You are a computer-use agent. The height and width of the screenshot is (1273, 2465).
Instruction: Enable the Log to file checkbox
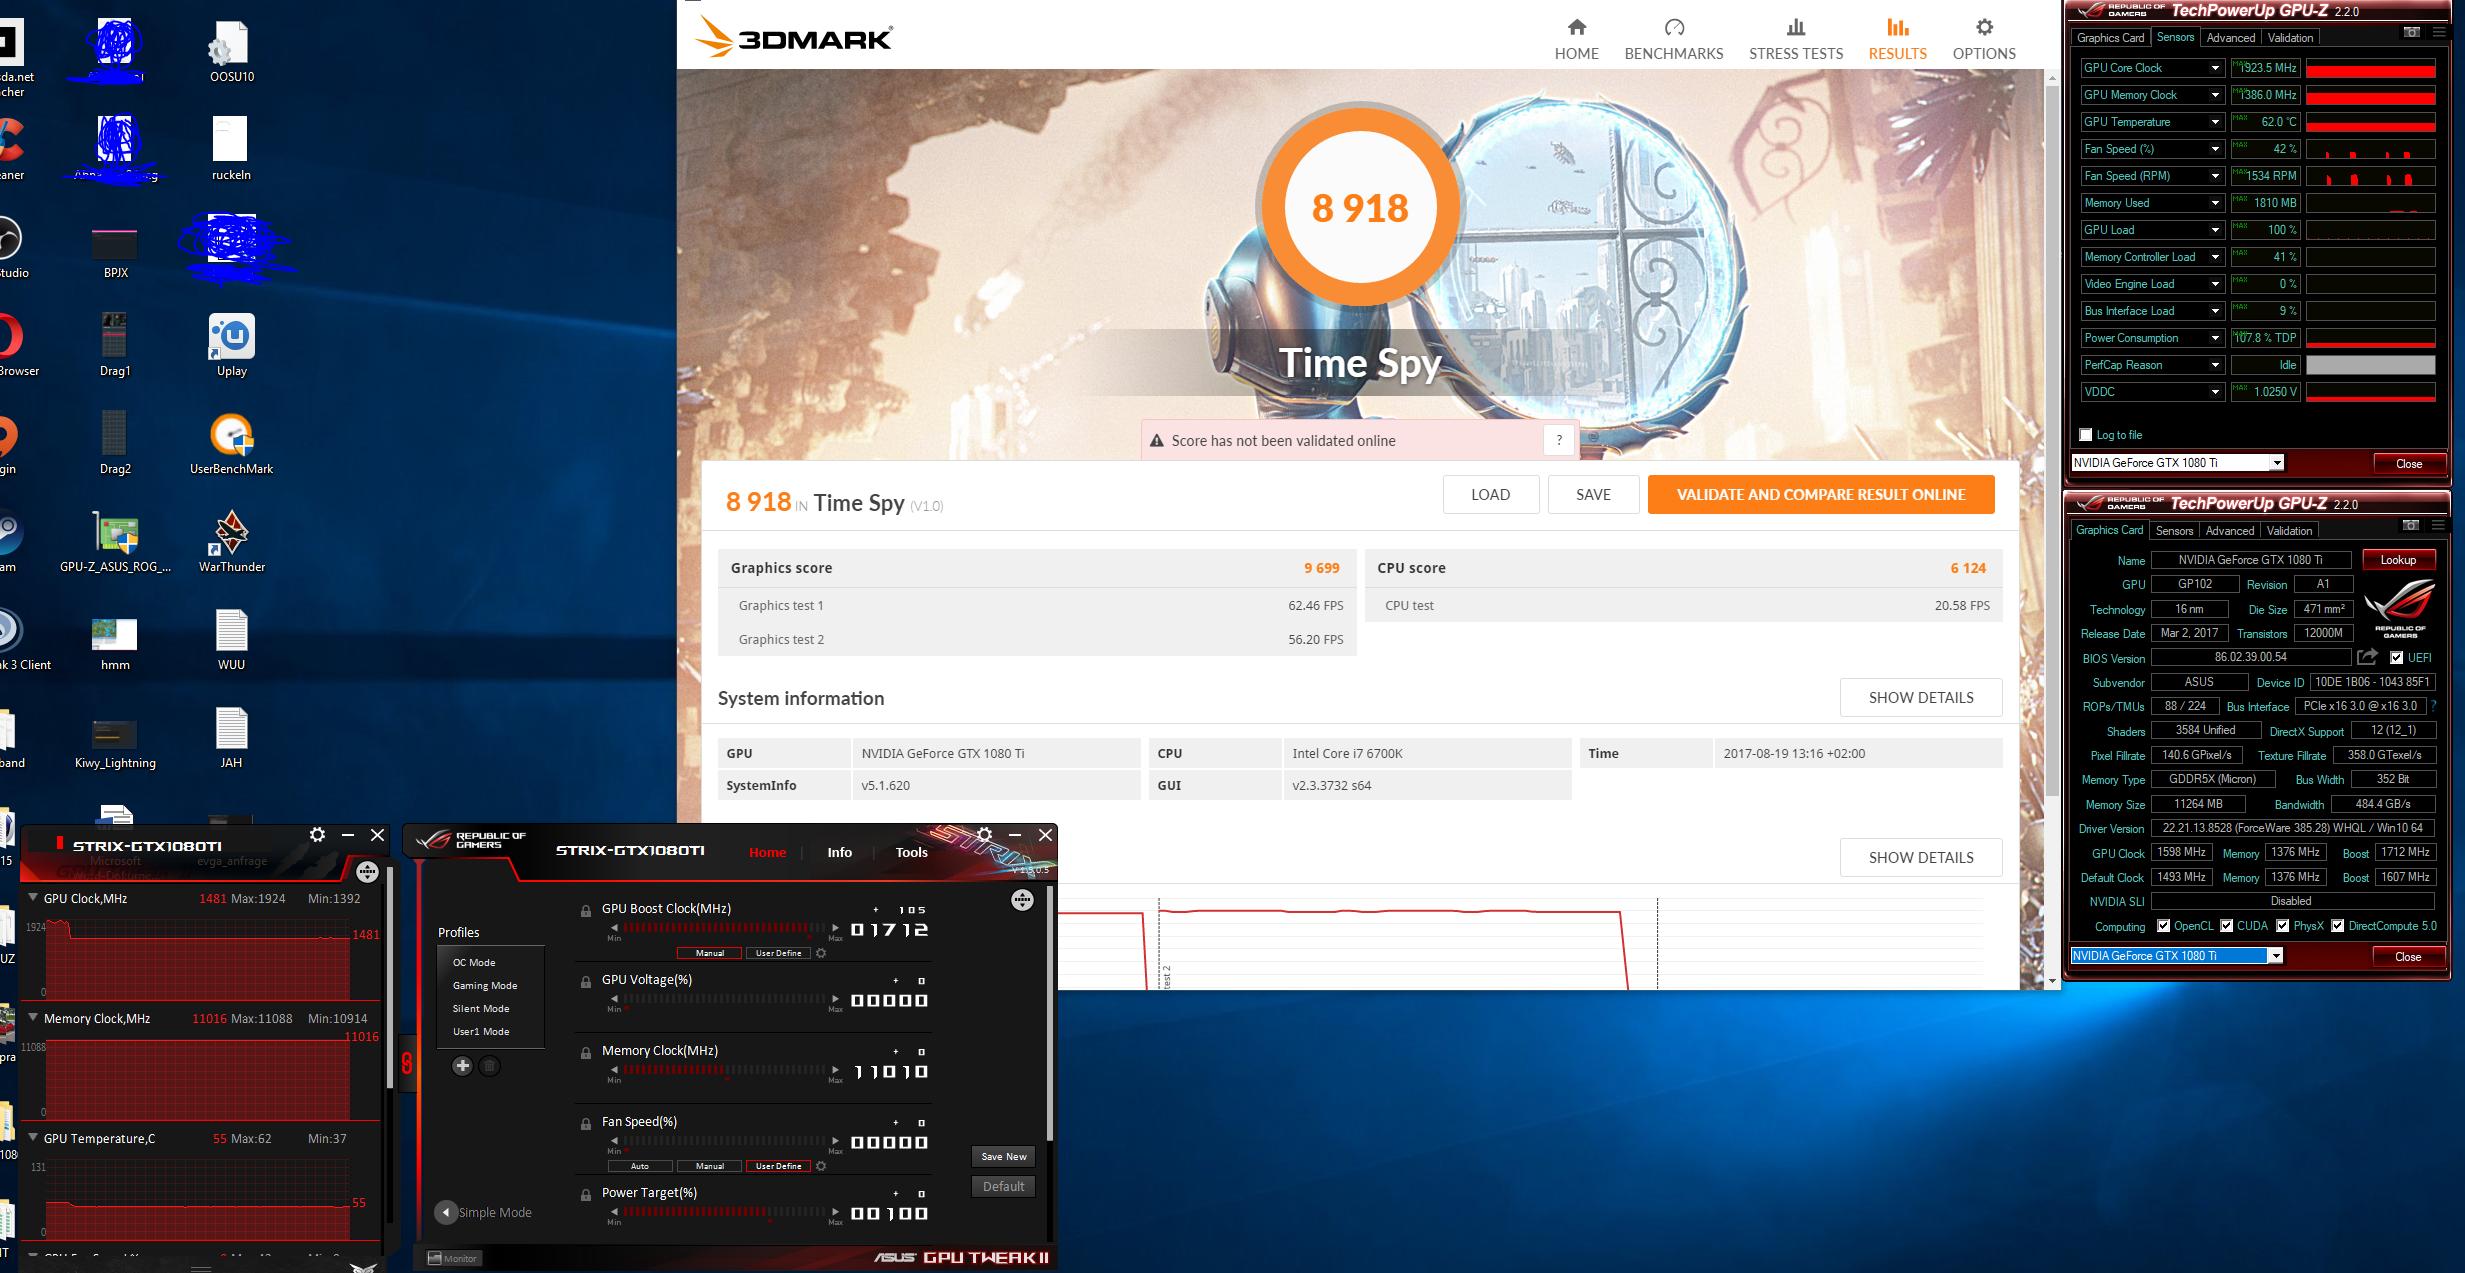(2086, 435)
